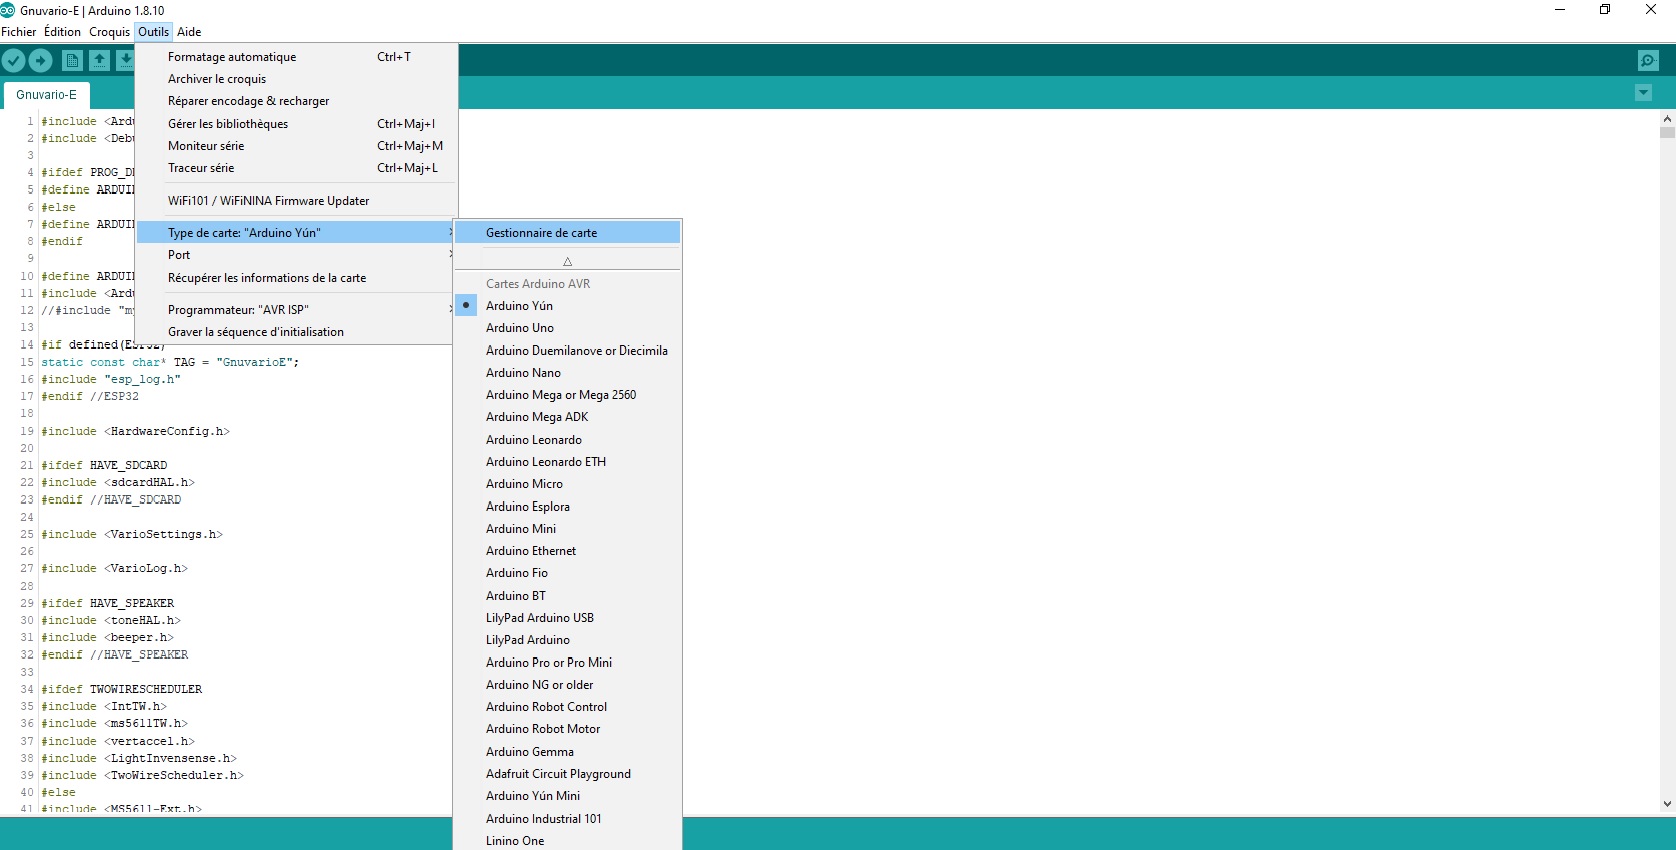Select Arduino NG or older
Viewport: 1676px width, 850px height.
[x=567, y=685]
